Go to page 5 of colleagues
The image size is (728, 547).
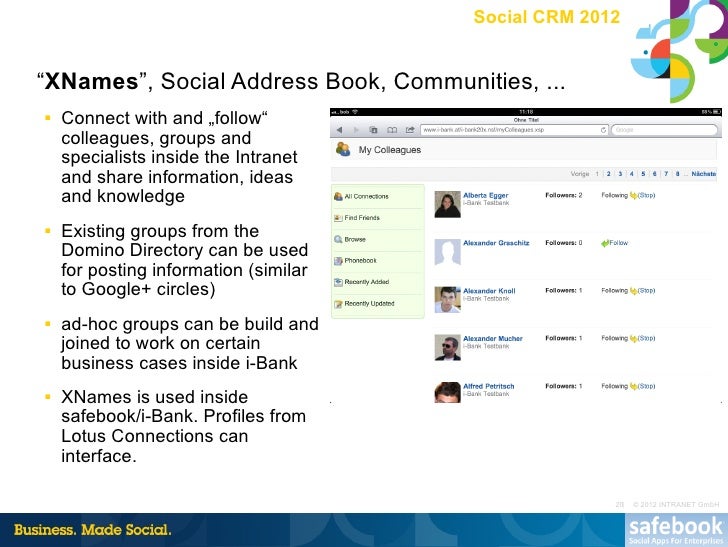tap(643, 174)
